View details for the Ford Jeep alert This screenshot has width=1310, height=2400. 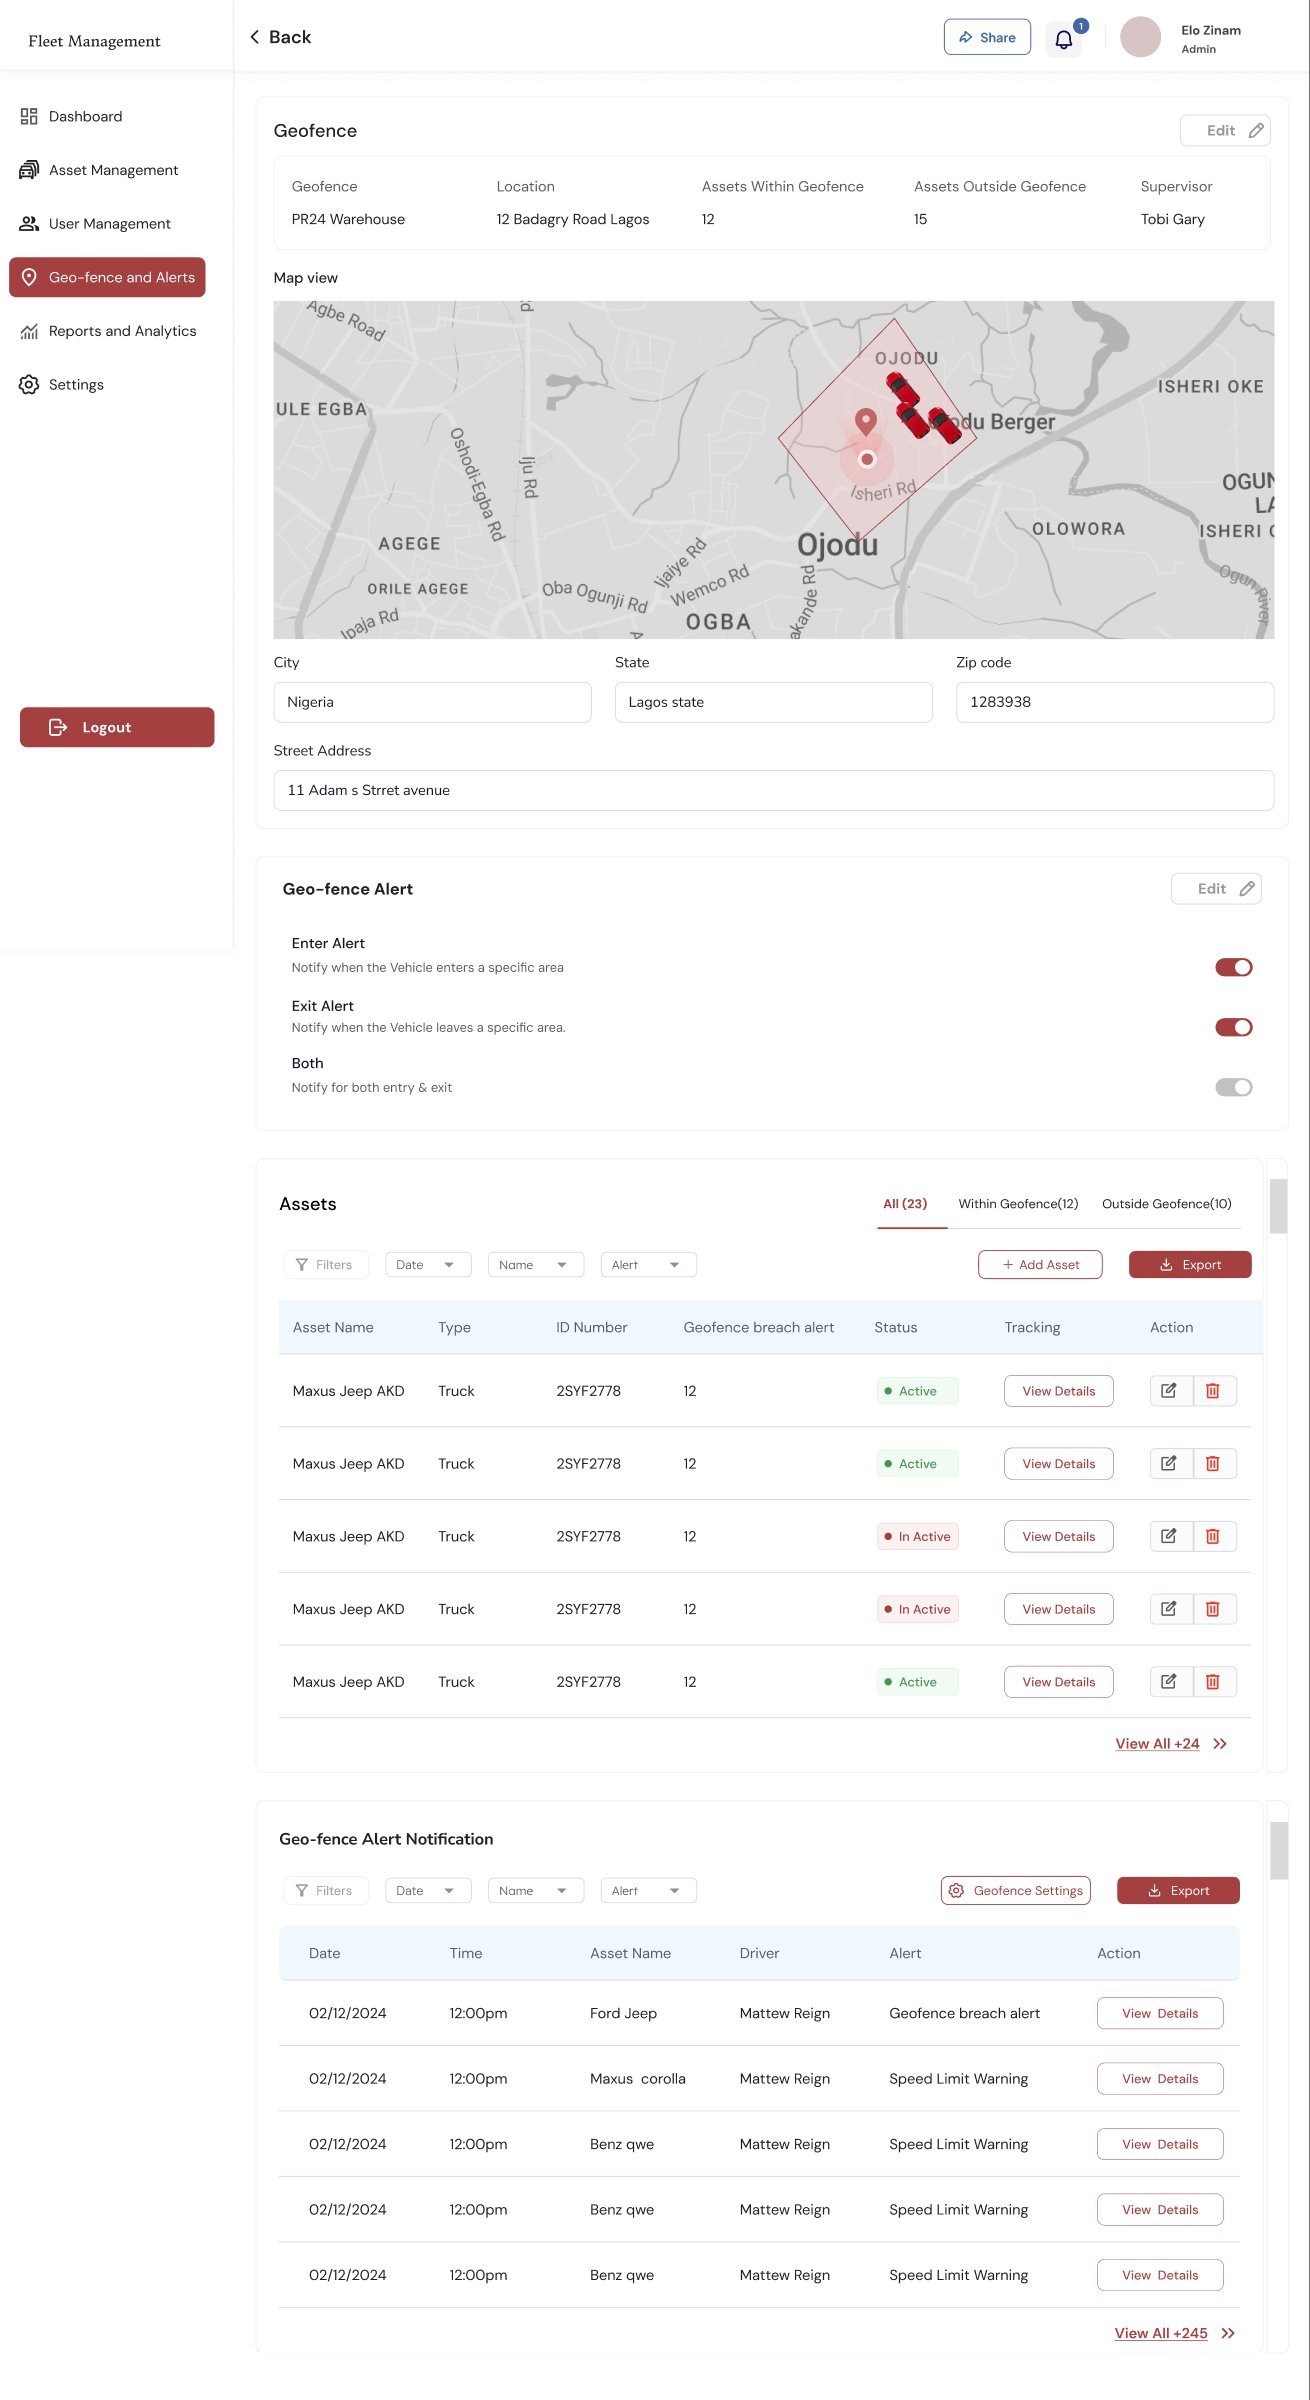tap(1160, 2013)
